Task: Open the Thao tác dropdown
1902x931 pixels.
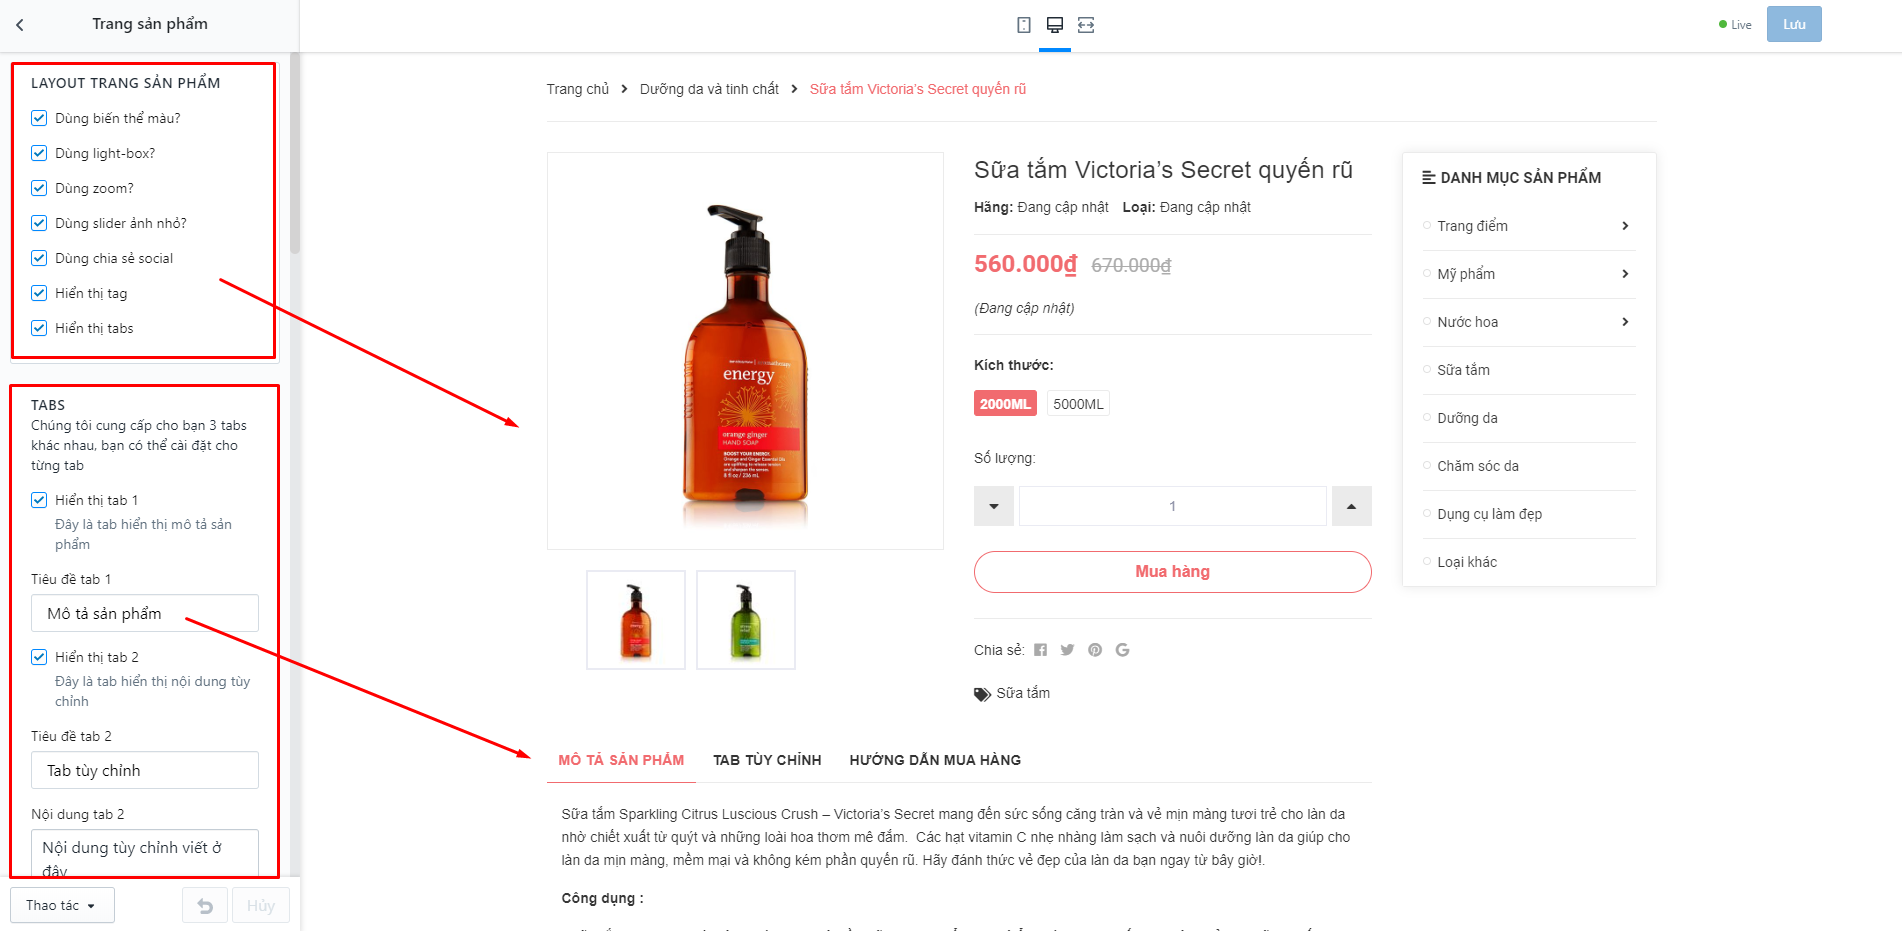Action: pyautogui.click(x=62, y=905)
